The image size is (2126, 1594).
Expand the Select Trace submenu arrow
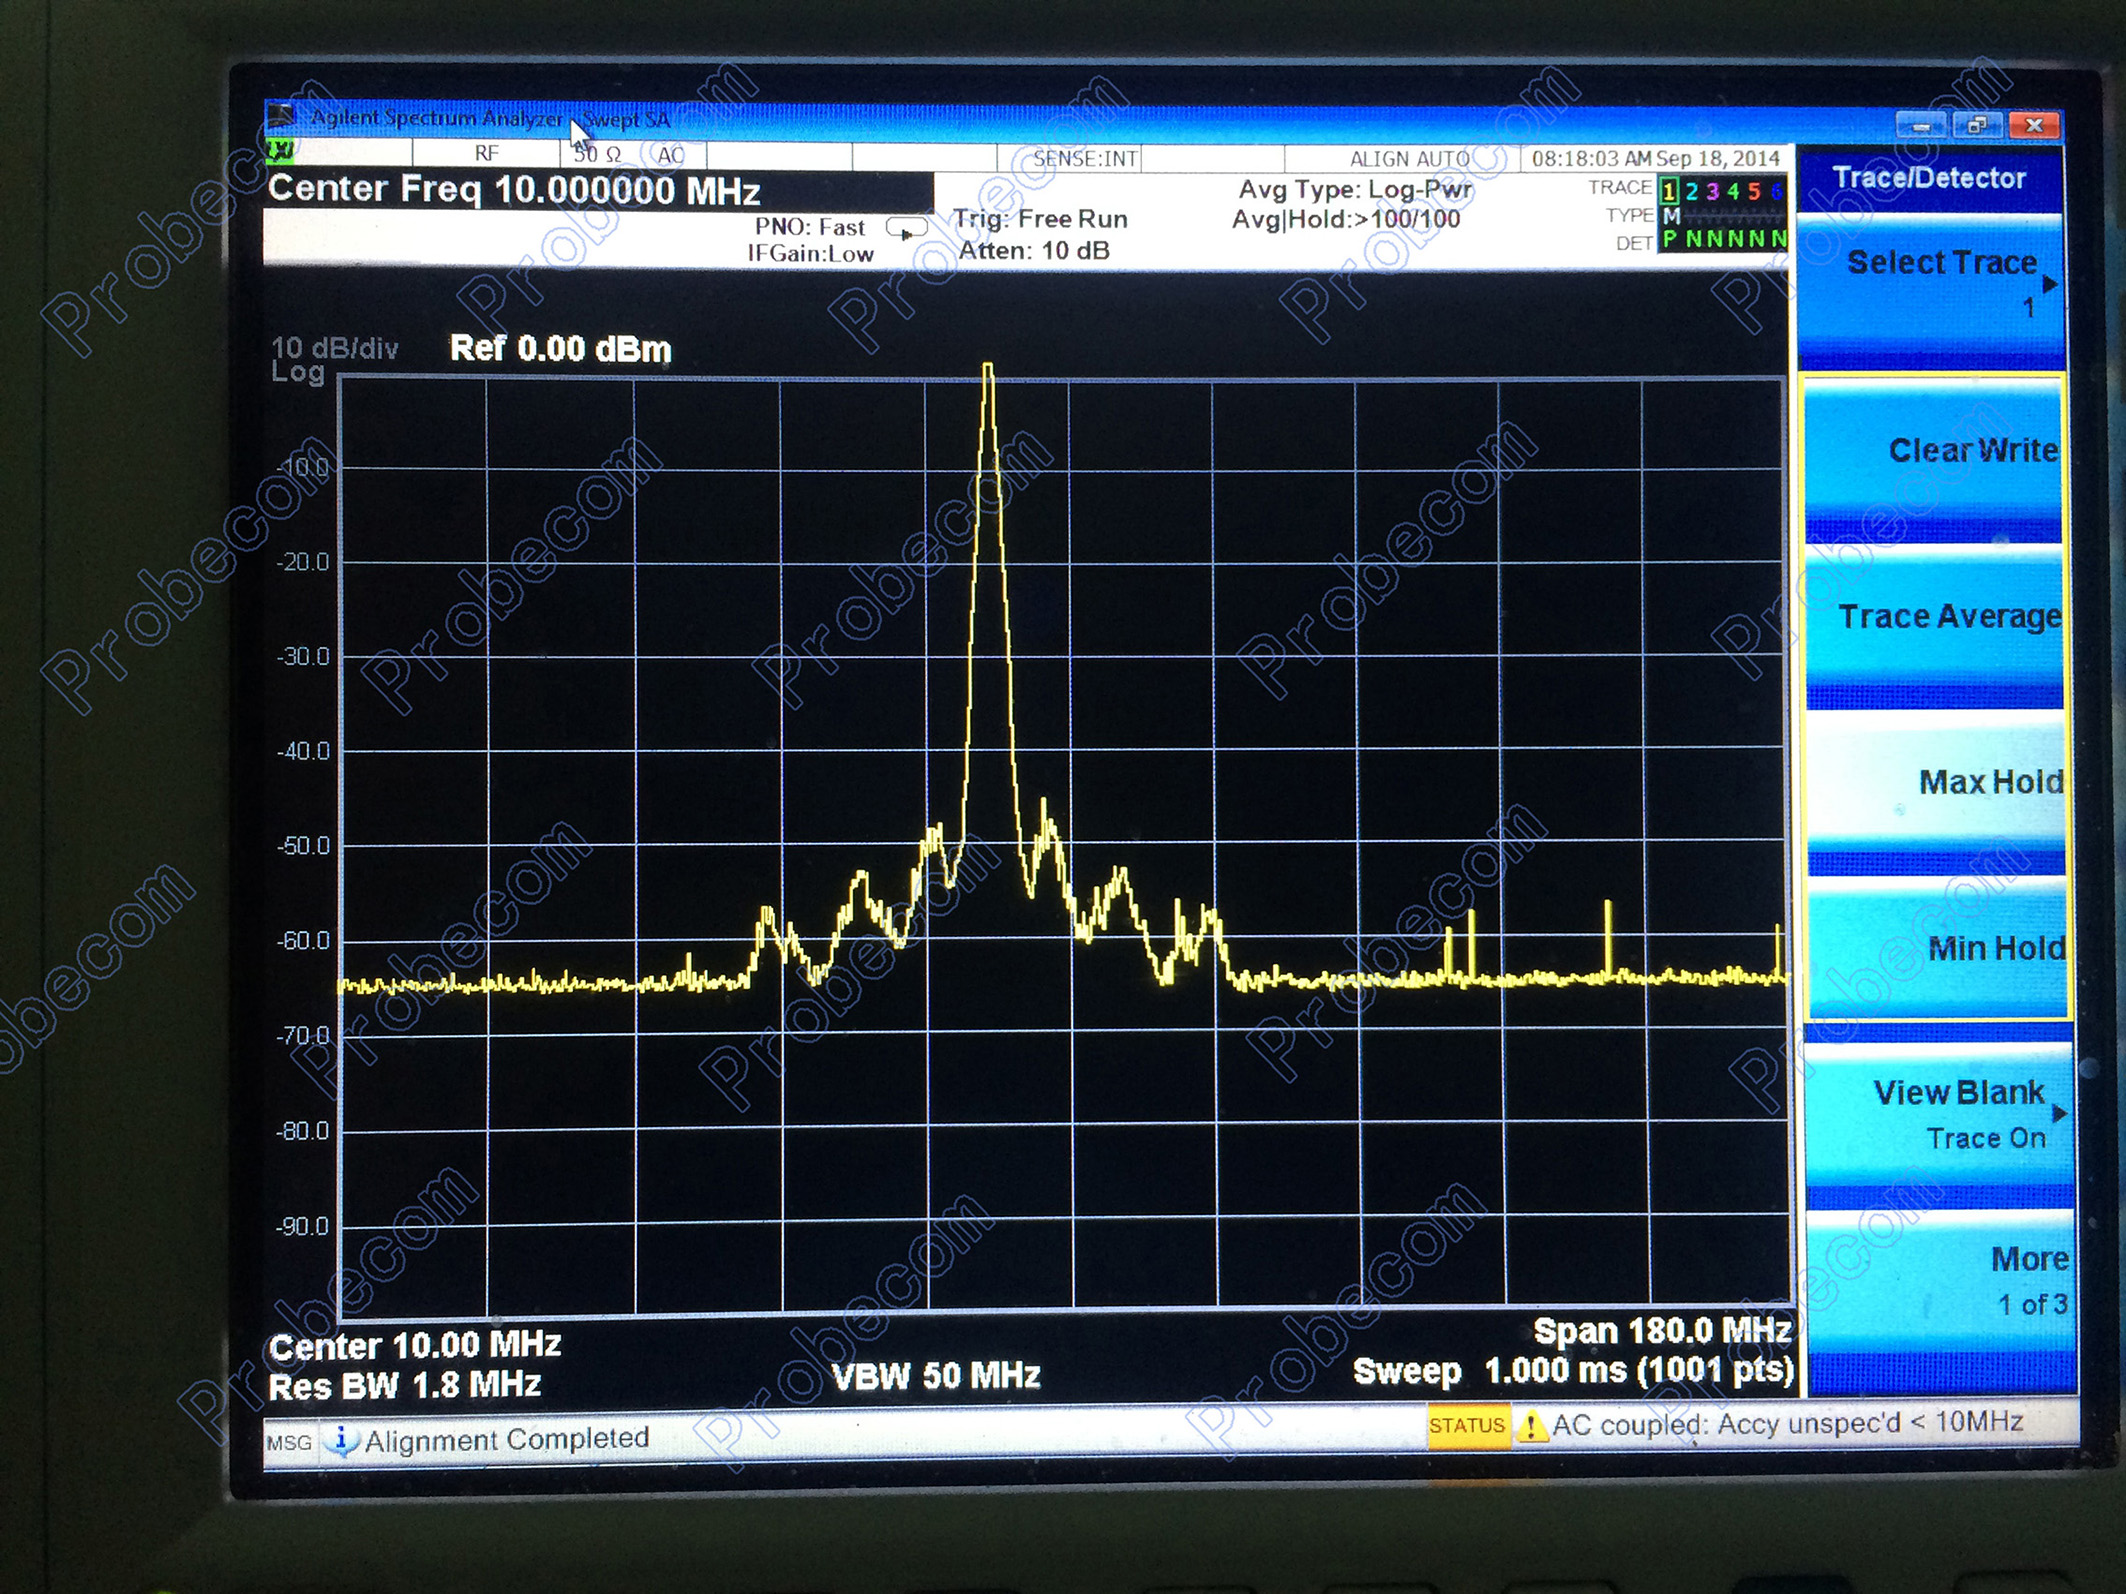coord(2050,284)
